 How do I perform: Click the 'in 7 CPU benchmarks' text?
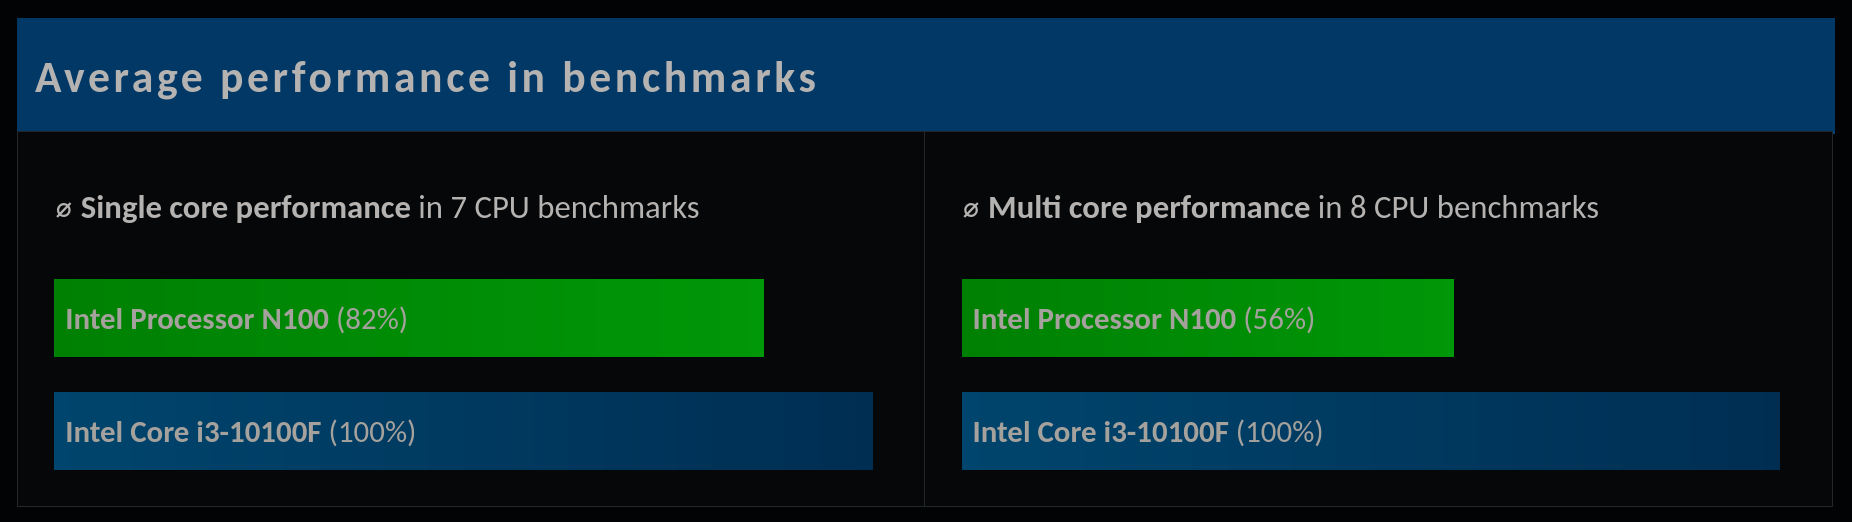559,208
